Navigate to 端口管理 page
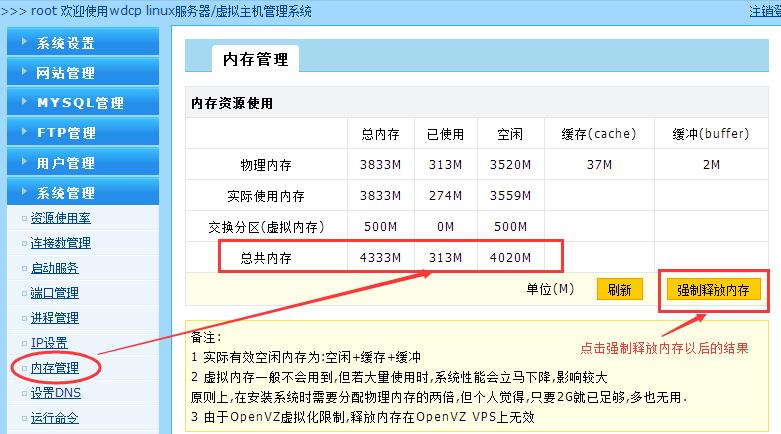 55,293
